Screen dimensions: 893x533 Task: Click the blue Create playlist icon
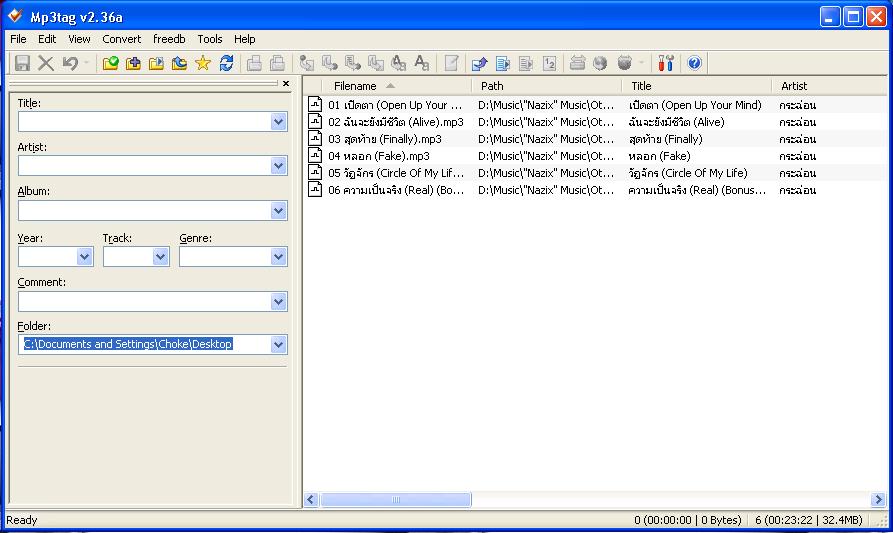[x=503, y=63]
